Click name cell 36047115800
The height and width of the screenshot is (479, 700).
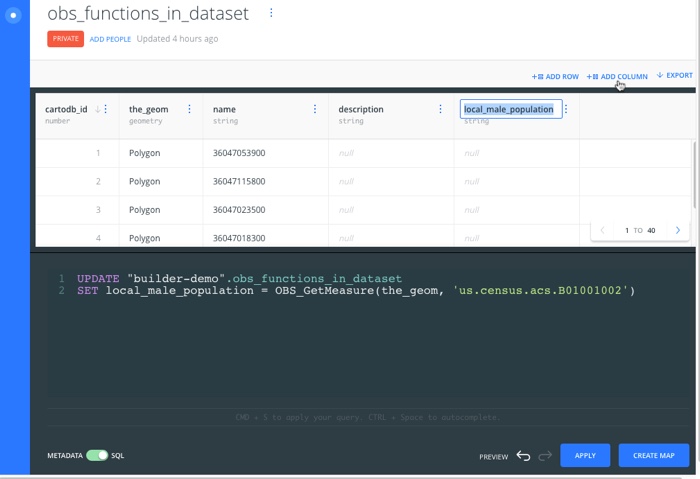[239, 182]
